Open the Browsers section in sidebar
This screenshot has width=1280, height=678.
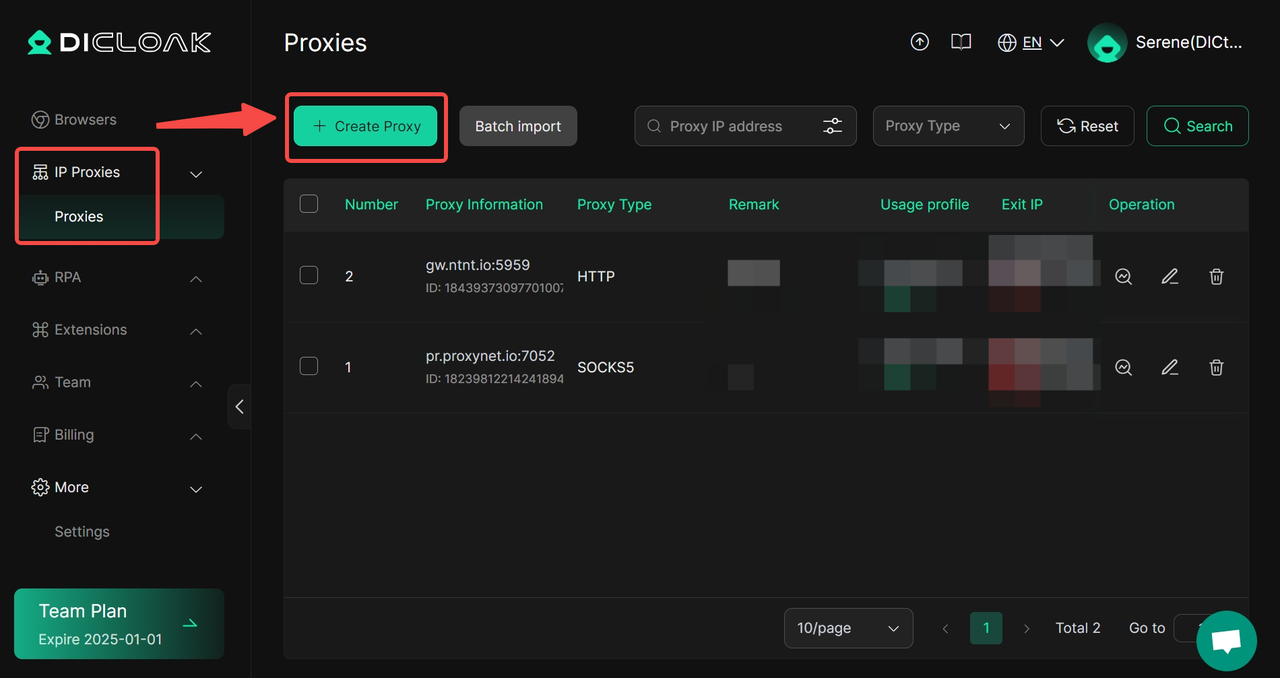85,119
